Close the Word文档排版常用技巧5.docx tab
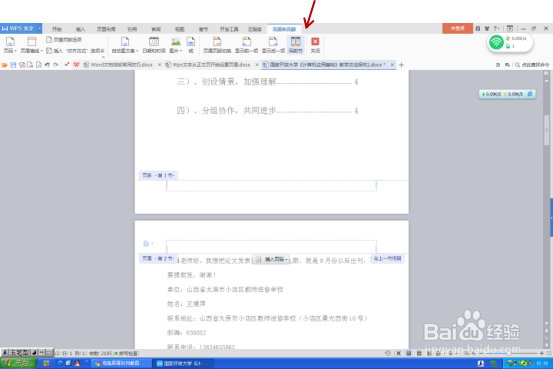Image resolution: width=553 pixels, height=369 pixels. (159, 65)
